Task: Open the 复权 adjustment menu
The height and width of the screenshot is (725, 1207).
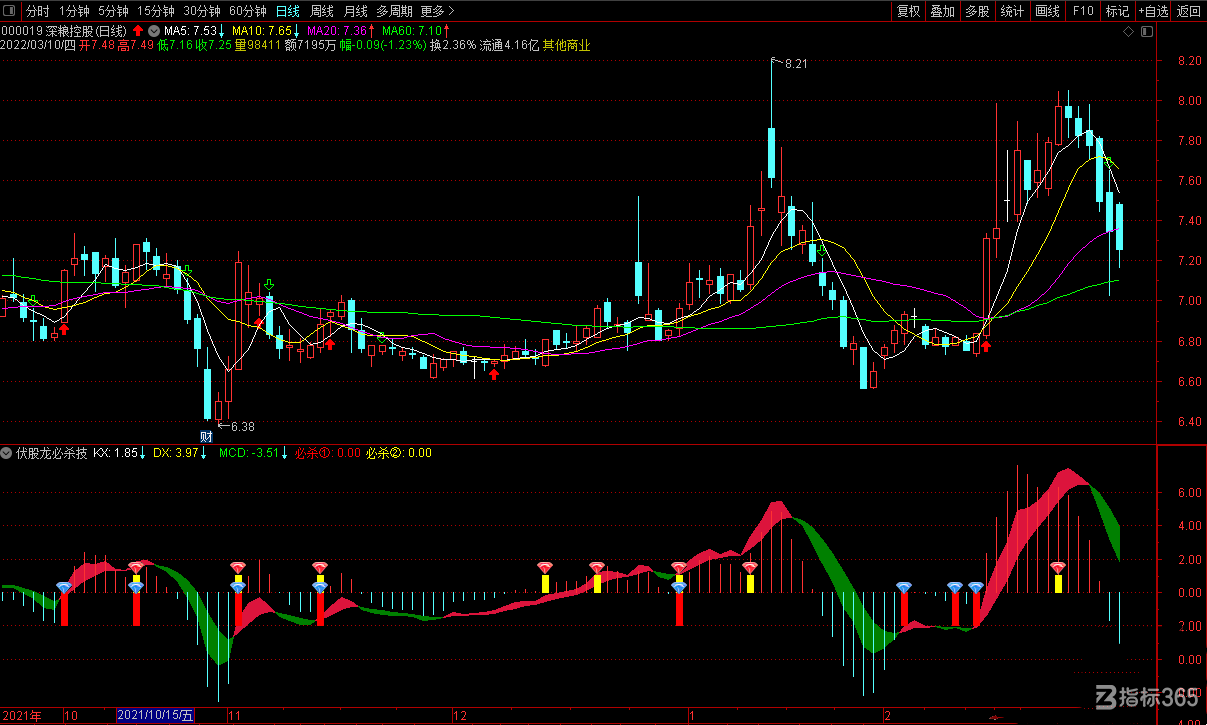Action: point(908,11)
